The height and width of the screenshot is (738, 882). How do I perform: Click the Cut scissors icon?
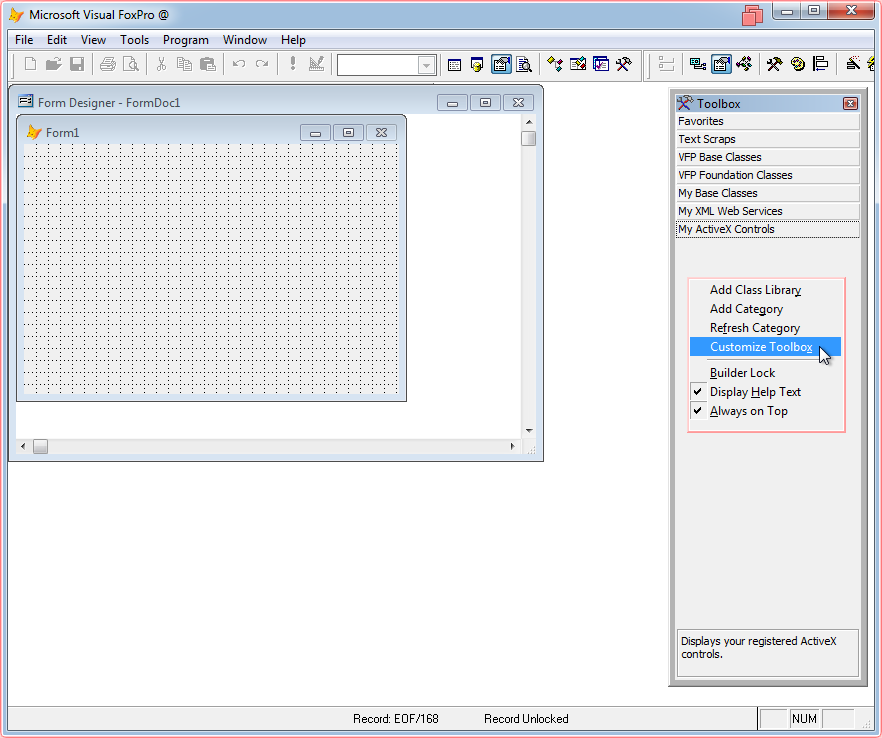click(161, 64)
